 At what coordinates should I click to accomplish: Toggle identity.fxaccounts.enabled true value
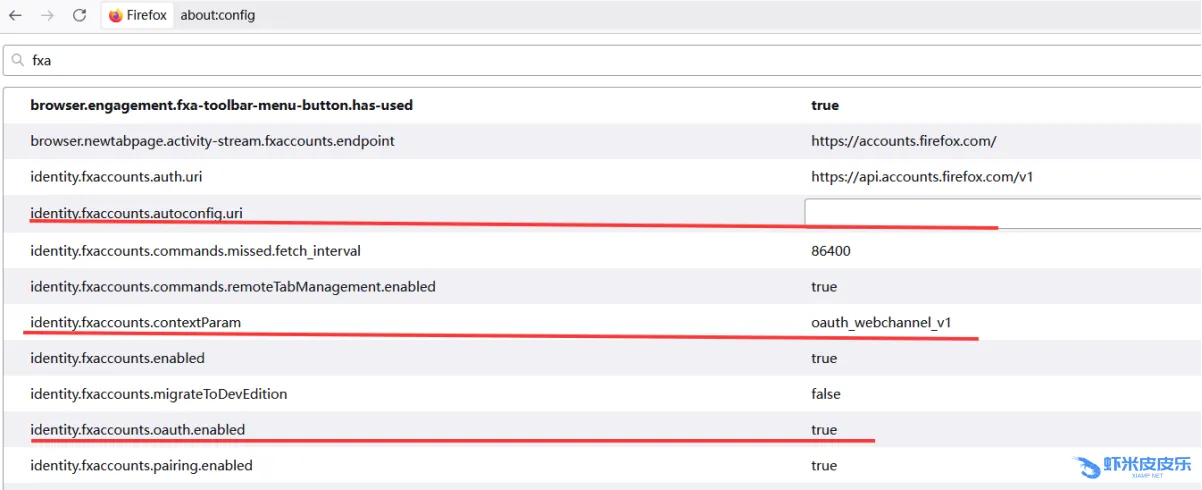824,358
